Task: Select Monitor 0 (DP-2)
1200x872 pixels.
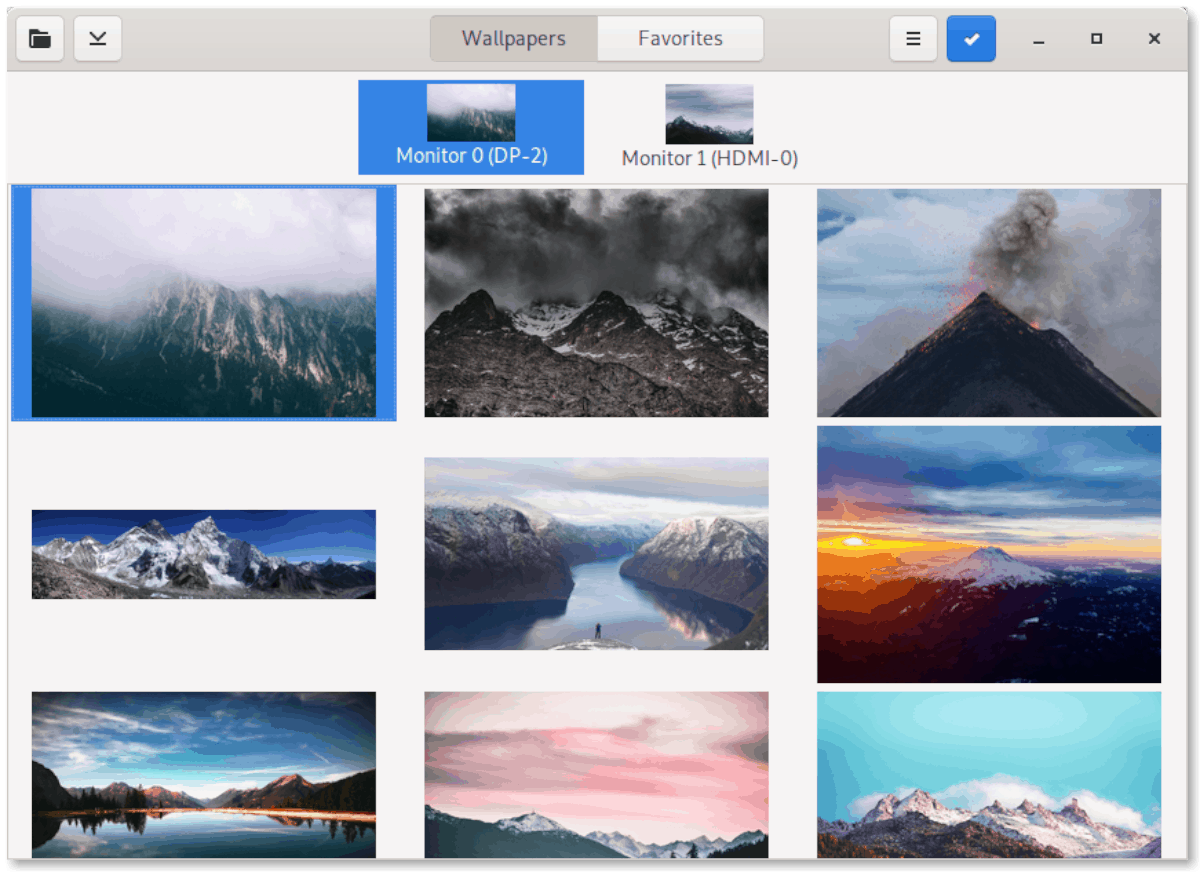Action: (x=471, y=127)
